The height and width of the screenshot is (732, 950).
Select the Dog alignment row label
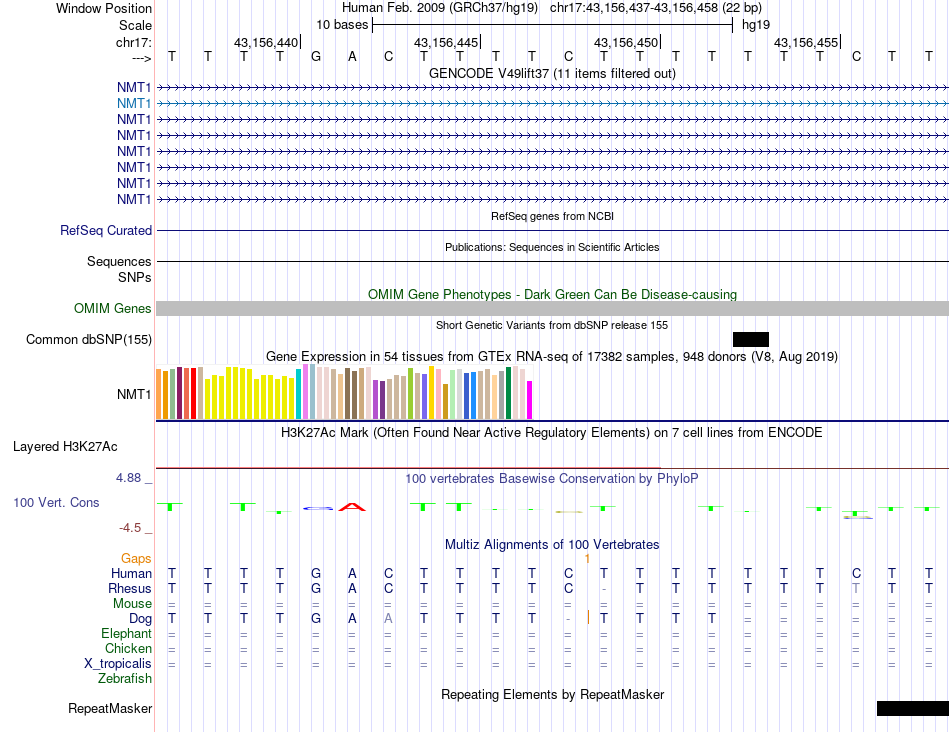pyautogui.click(x=141, y=619)
